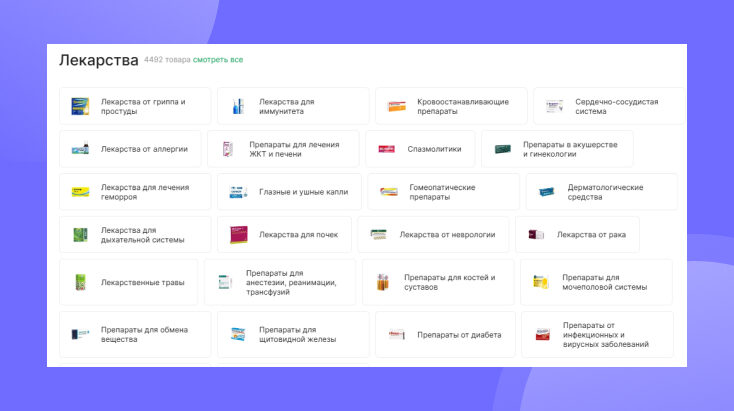
Task: Click the 'Препараты для лечения ЖКТ и печени' icon
Action: pos(228,149)
